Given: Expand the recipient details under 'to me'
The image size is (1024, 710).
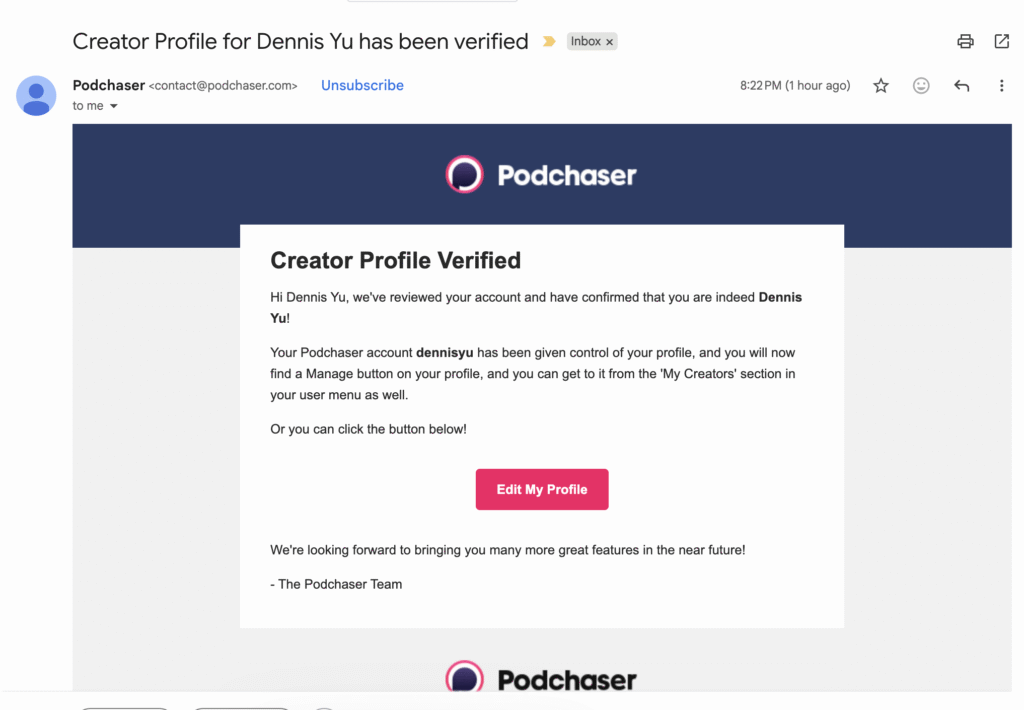Looking at the screenshot, I should pos(110,105).
